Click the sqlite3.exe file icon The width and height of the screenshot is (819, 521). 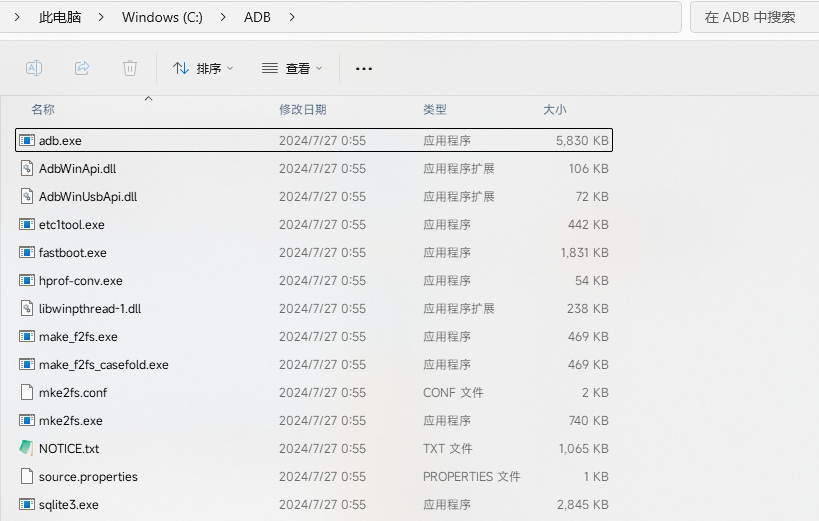pos(27,504)
